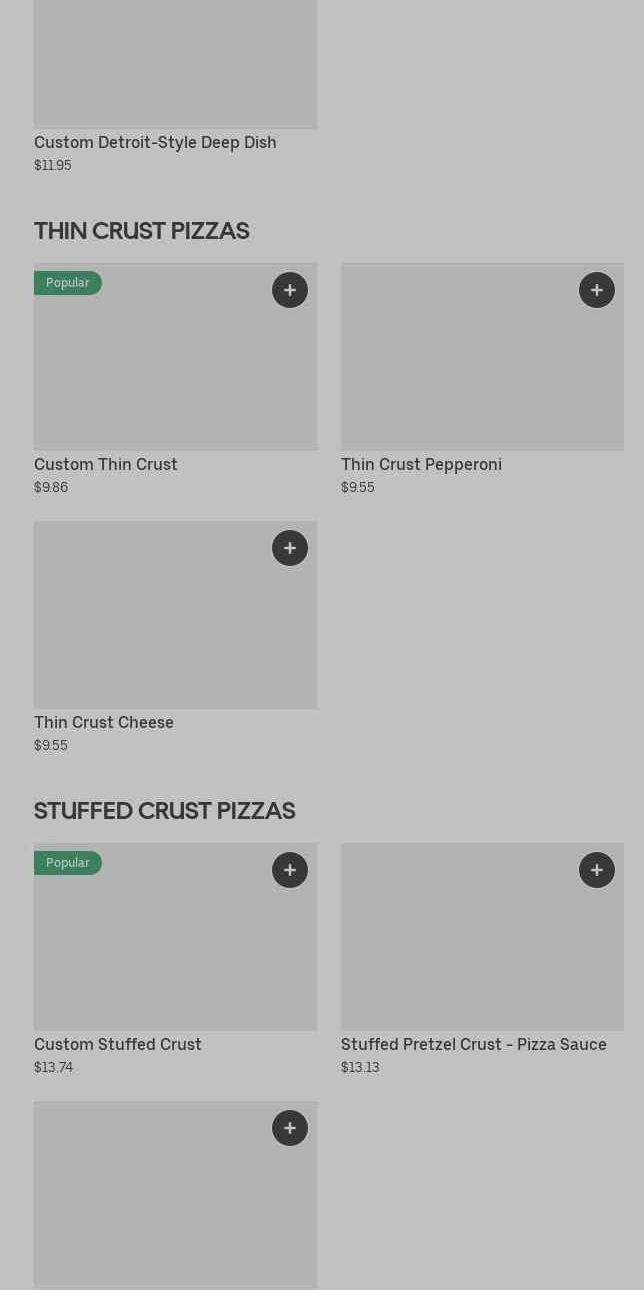
Task: Click Custom Thin Crust image thumbnail
Action: coord(175,370)
